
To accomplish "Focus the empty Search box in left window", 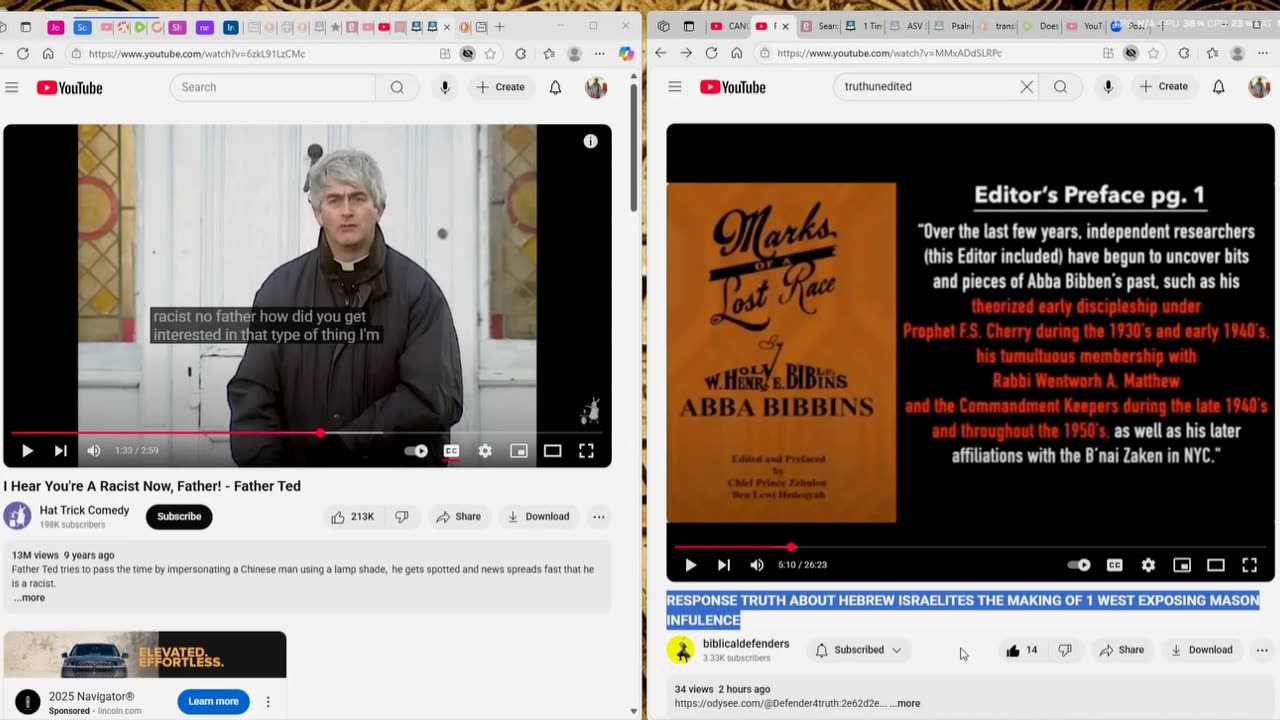I will point(273,87).
